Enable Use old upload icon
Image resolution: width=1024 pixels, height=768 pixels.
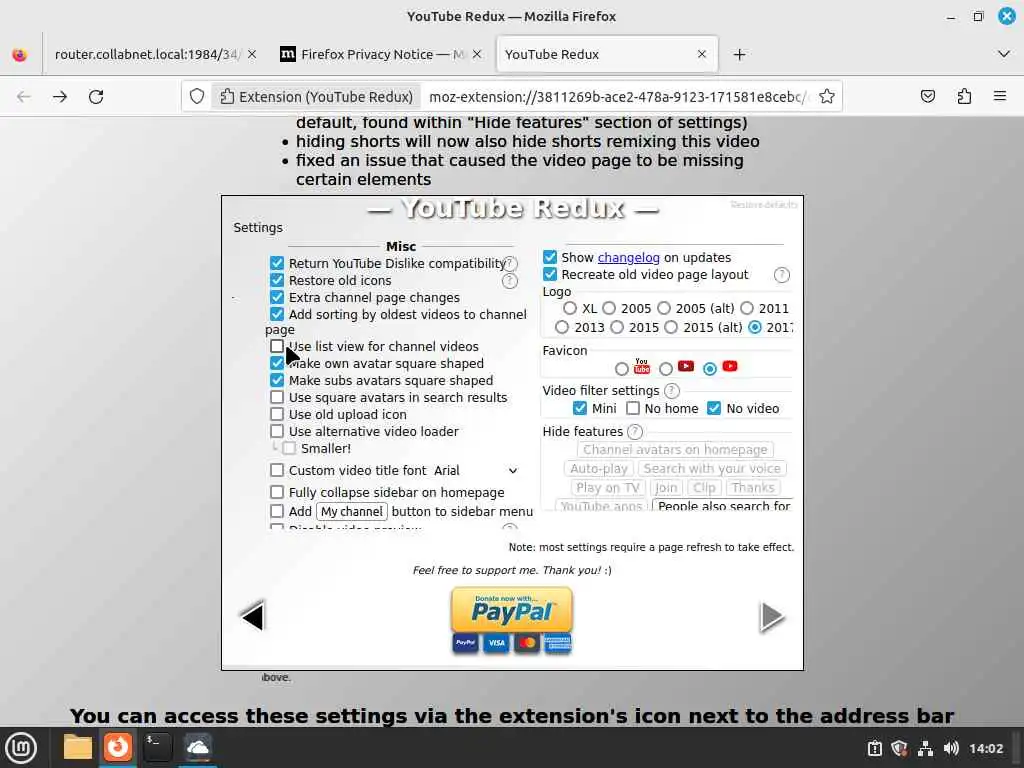click(x=277, y=414)
